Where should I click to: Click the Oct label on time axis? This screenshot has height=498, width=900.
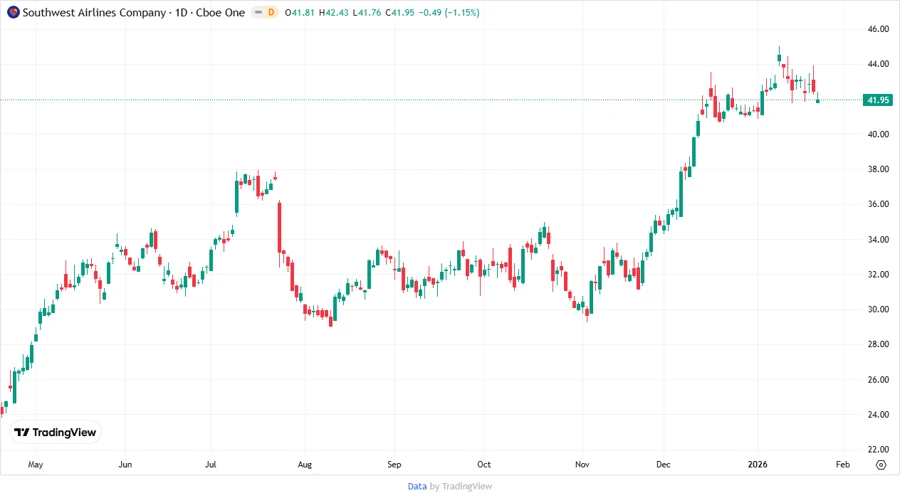(484, 464)
